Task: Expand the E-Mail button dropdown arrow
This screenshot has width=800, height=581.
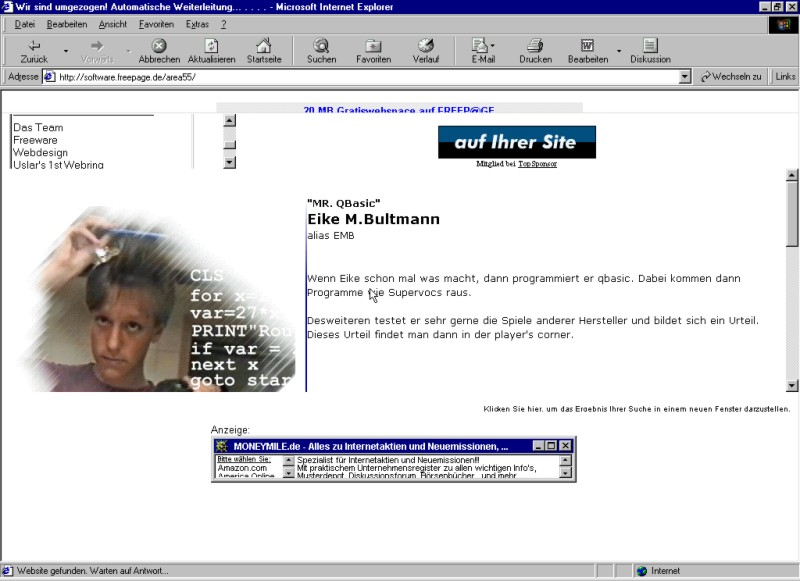Action: [492, 45]
